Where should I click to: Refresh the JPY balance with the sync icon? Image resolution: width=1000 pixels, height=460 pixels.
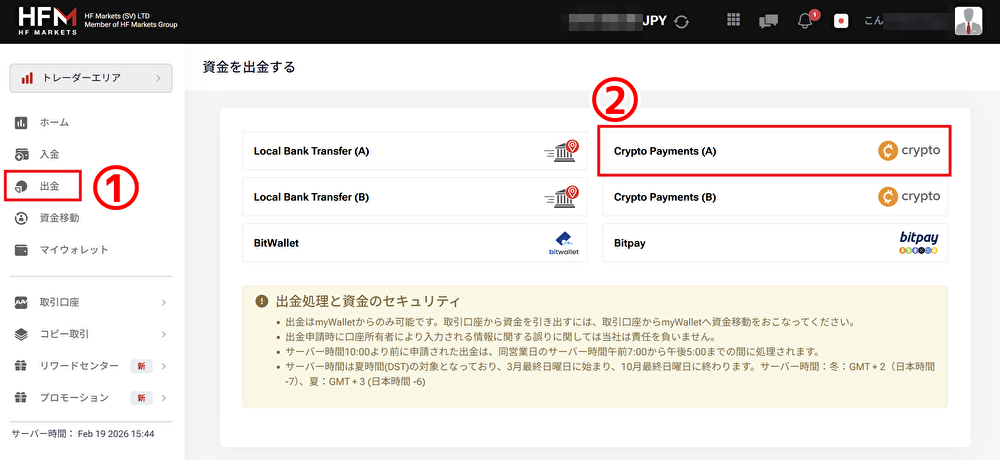tap(682, 21)
